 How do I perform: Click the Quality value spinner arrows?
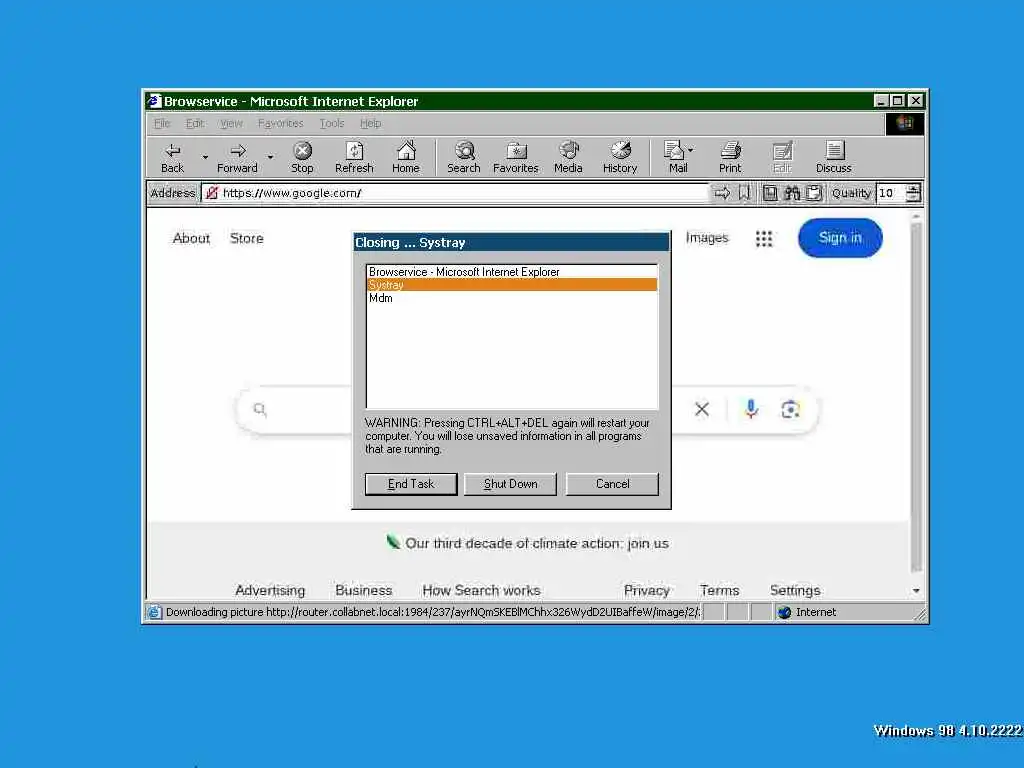913,193
